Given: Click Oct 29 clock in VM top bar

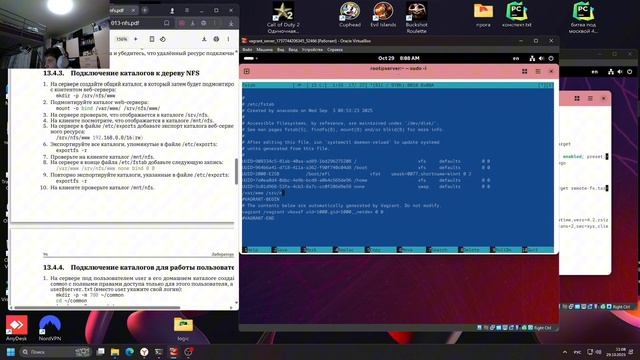Looking at the screenshot, I should point(399,58).
